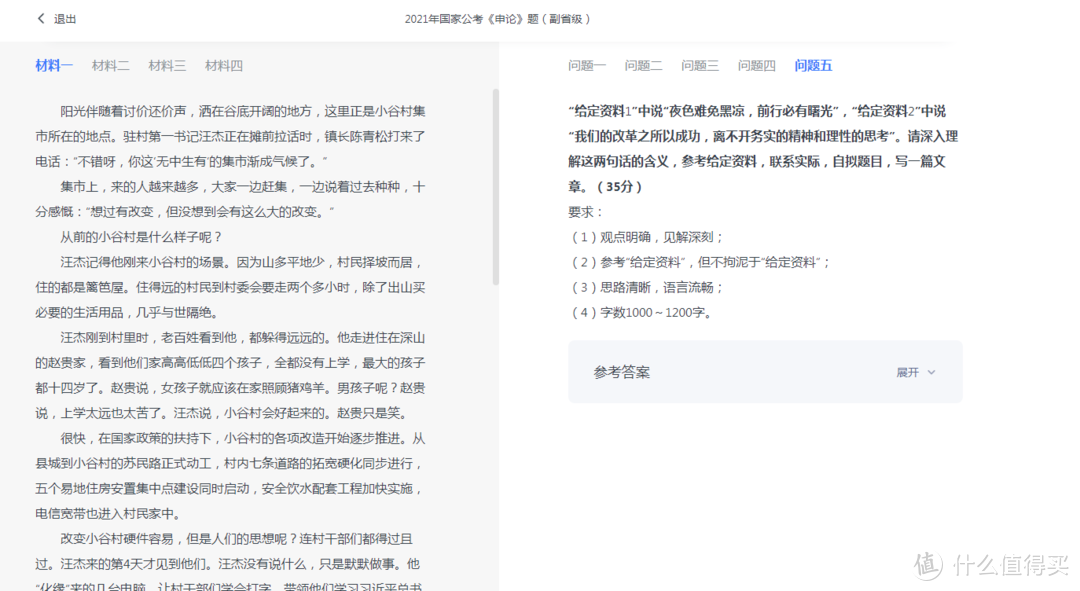Switch to the 材料二 tab
The height and width of the screenshot is (591, 1080).
[x=110, y=65]
